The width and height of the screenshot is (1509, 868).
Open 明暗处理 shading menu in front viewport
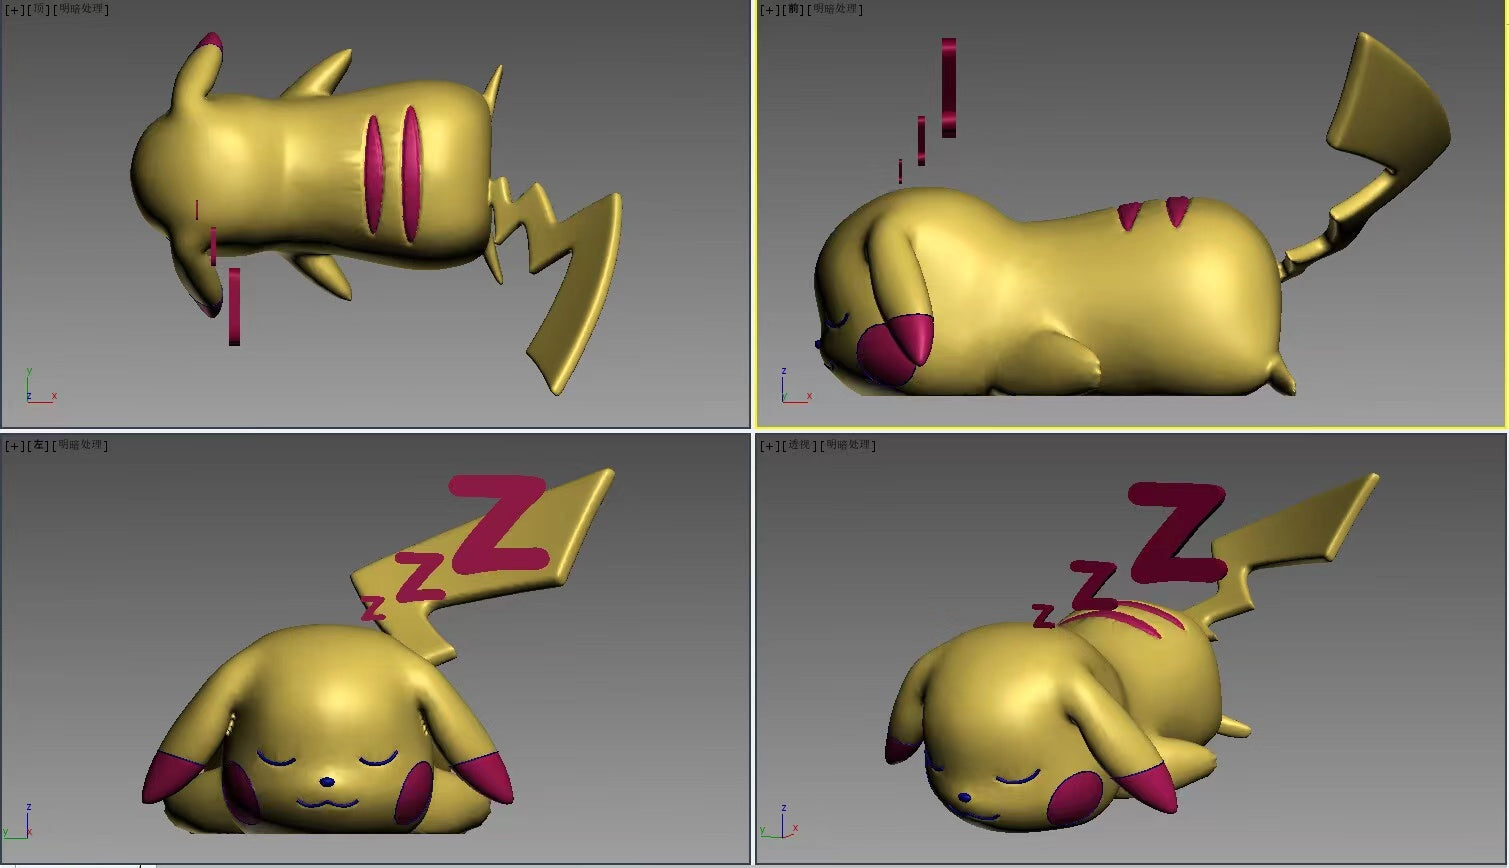(838, 10)
